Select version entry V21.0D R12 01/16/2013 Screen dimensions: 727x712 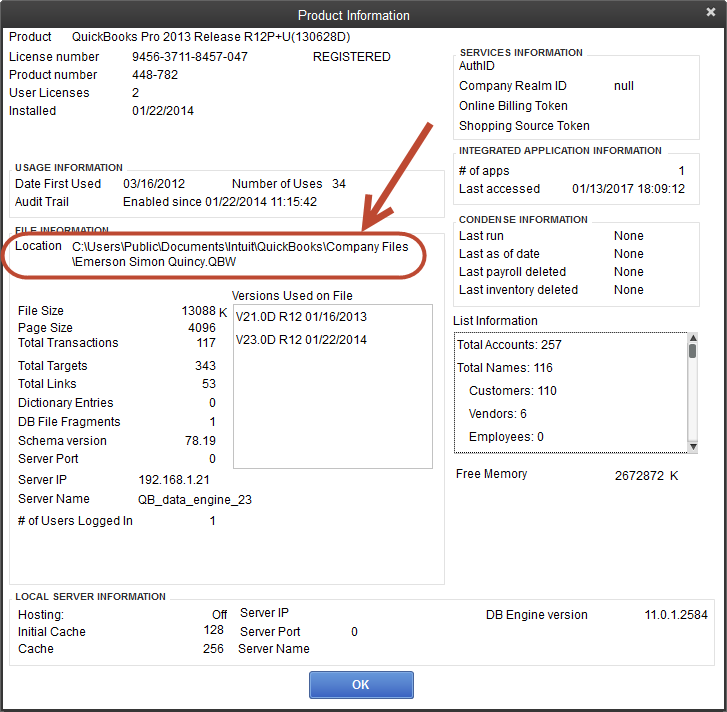301,317
